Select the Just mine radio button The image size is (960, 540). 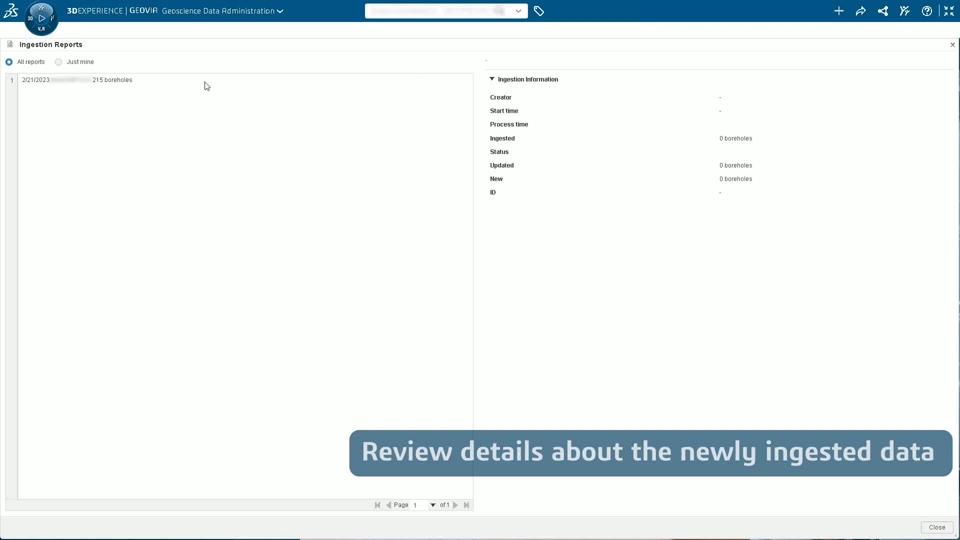[59, 62]
